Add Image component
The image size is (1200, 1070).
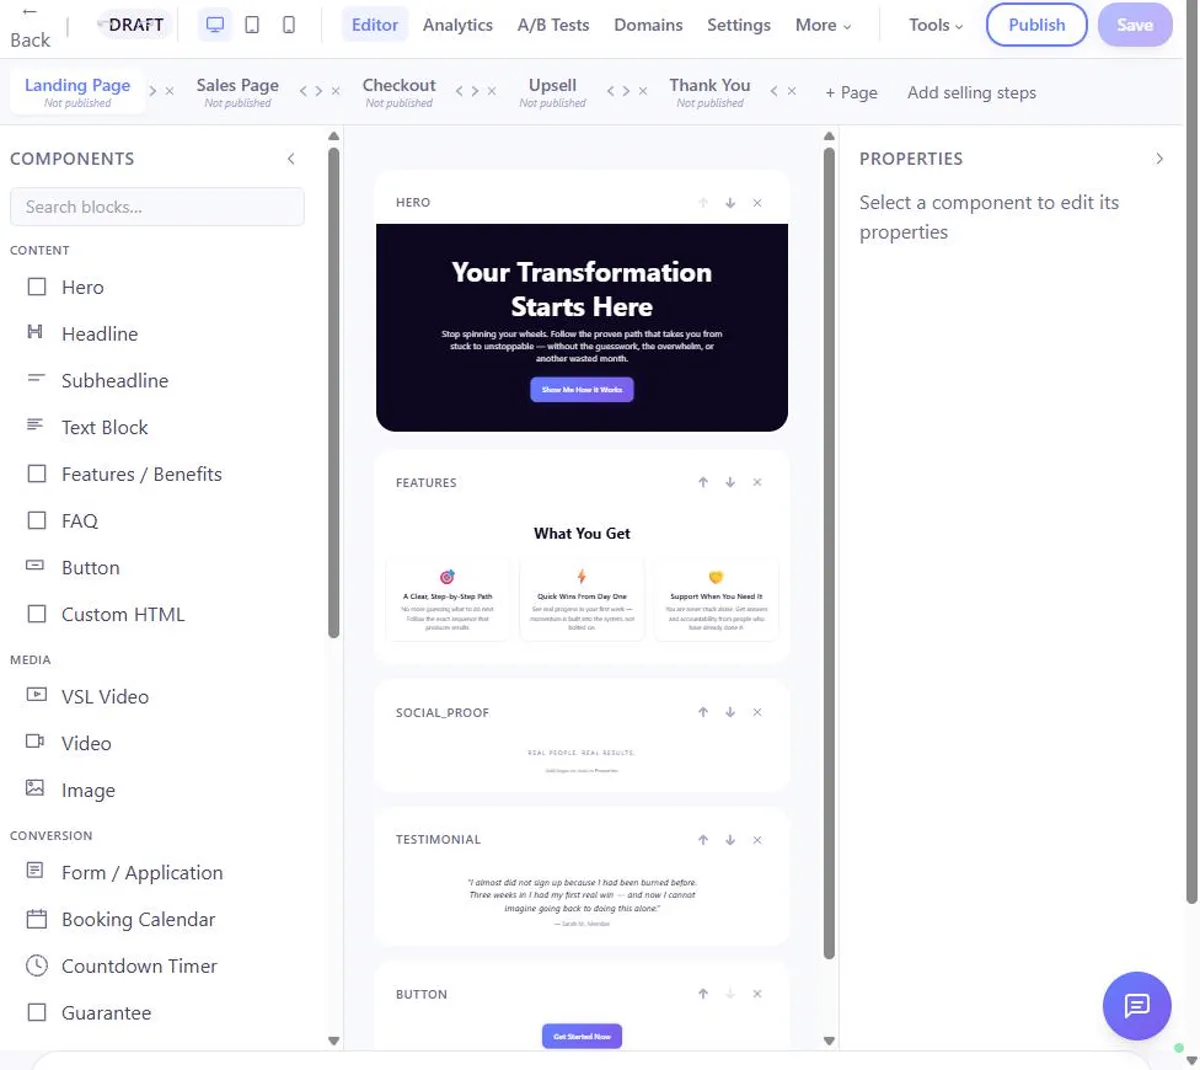(157, 790)
